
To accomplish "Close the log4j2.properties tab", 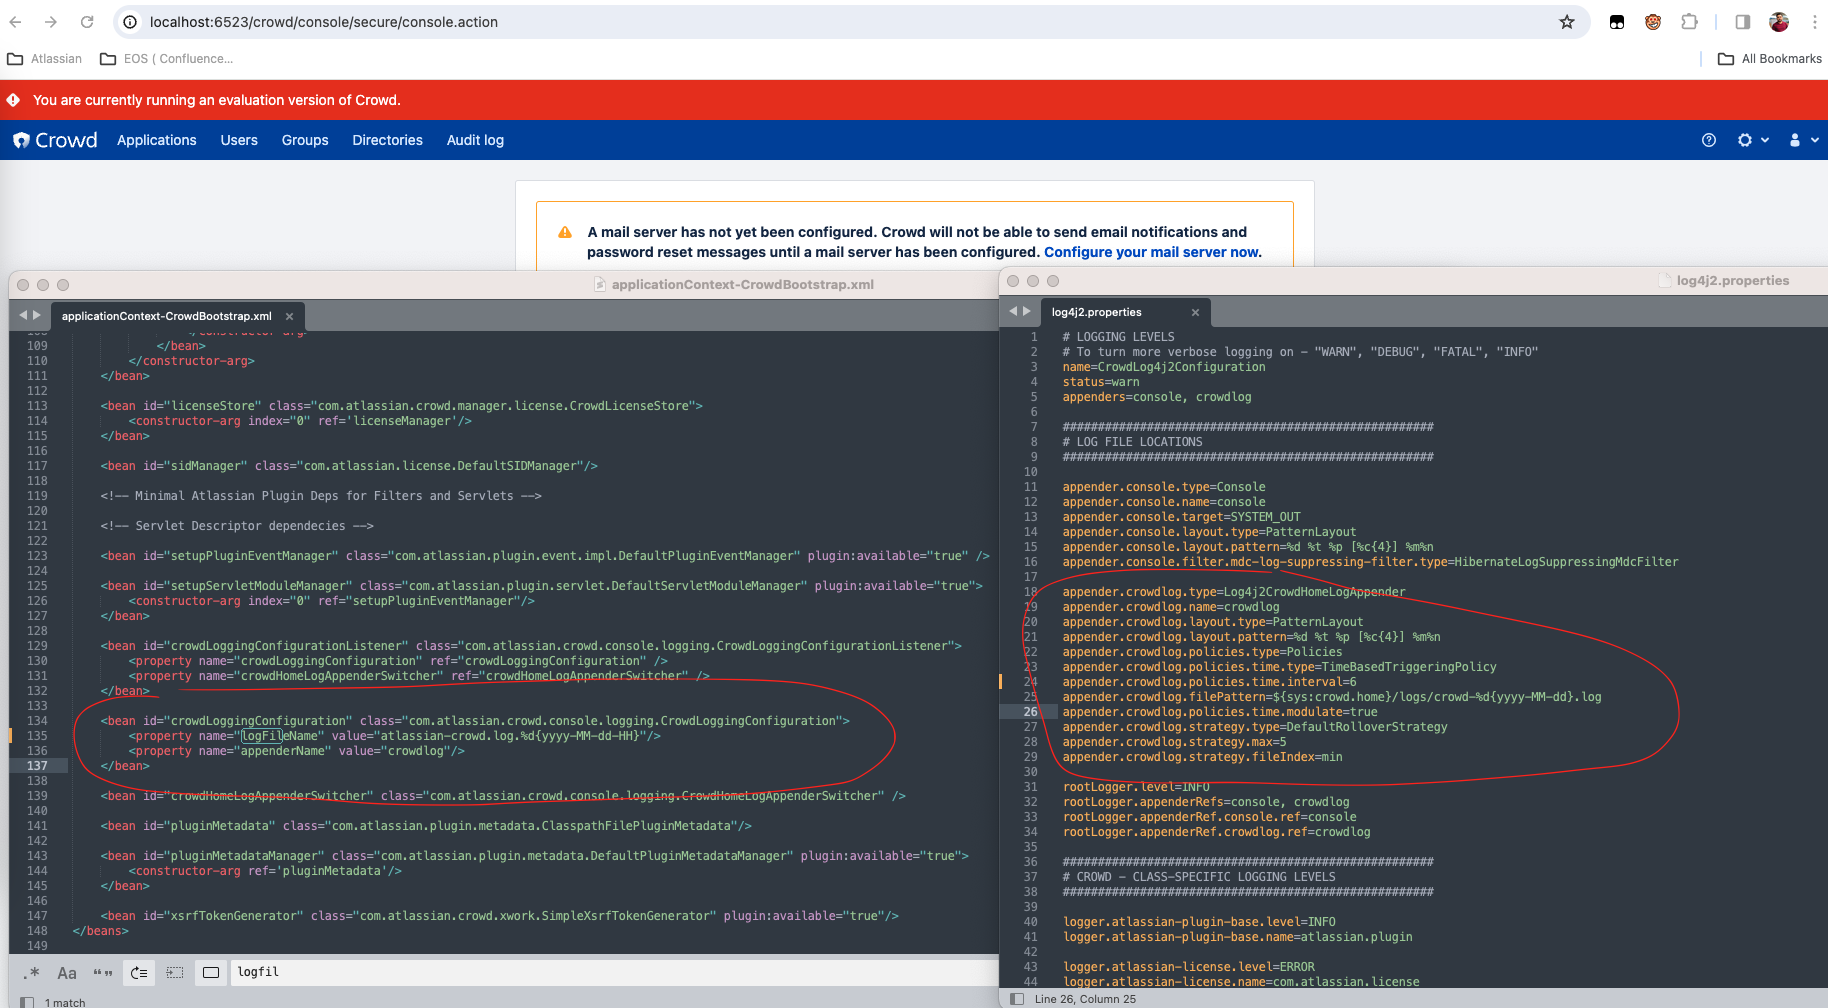I will pos(1195,312).
